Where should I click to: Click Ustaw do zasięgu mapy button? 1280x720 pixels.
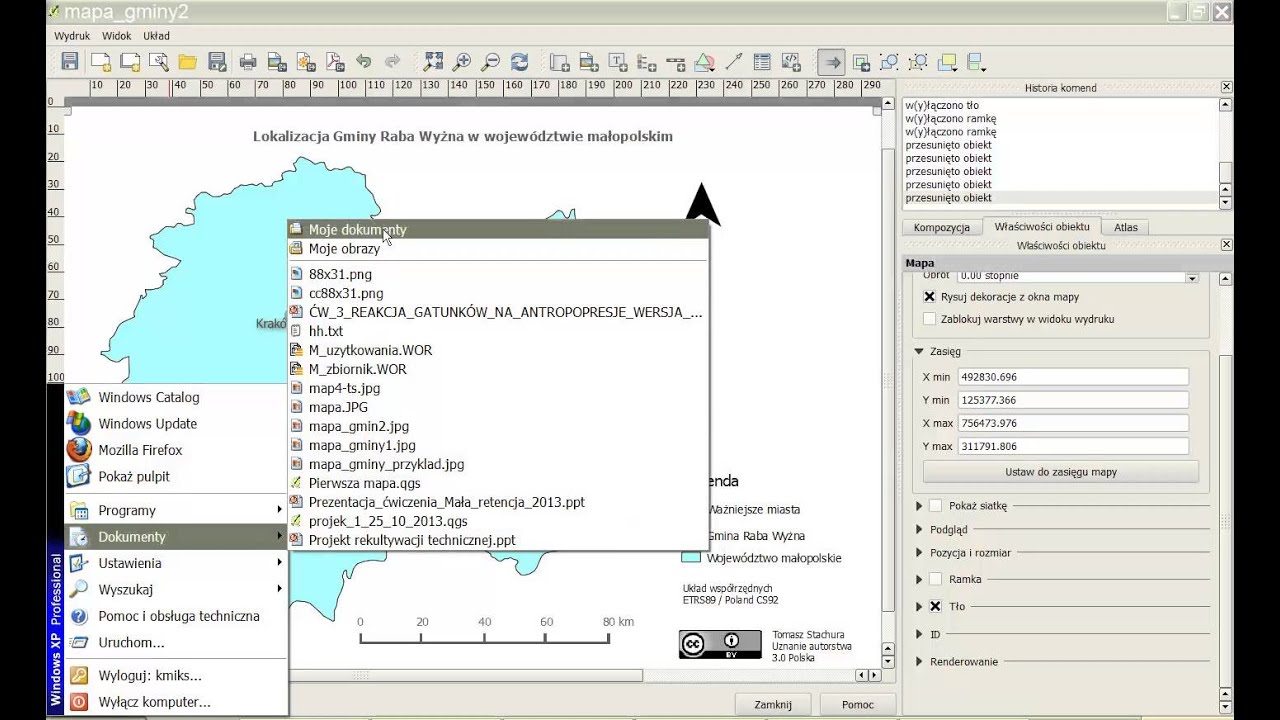[1061, 472]
